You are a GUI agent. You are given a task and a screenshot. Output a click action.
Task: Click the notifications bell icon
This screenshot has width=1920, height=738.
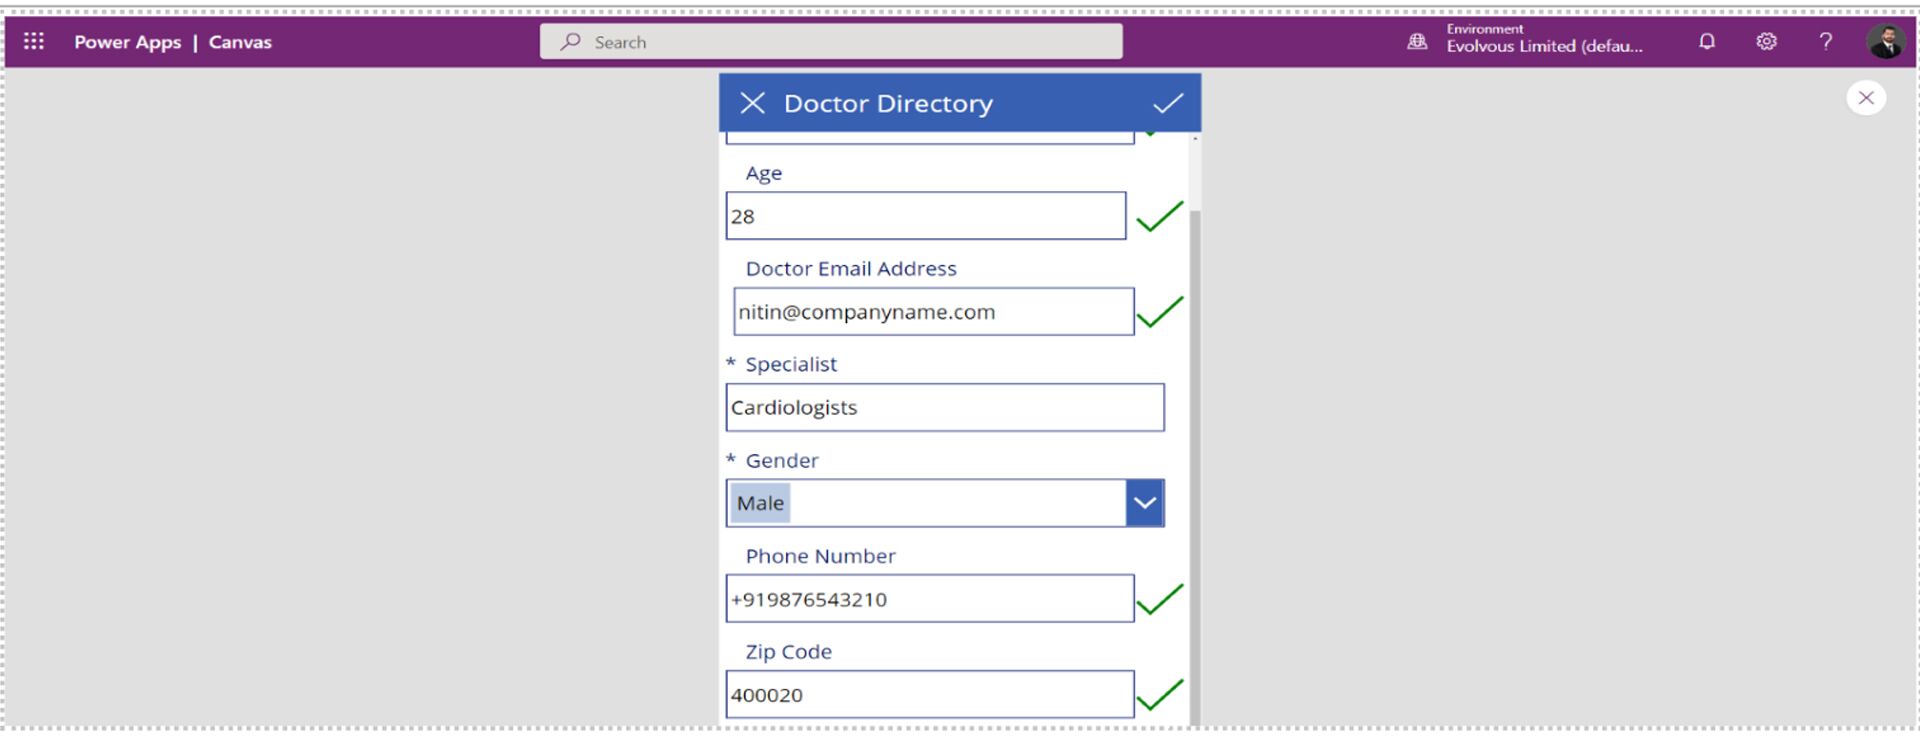click(x=1707, y=42)
